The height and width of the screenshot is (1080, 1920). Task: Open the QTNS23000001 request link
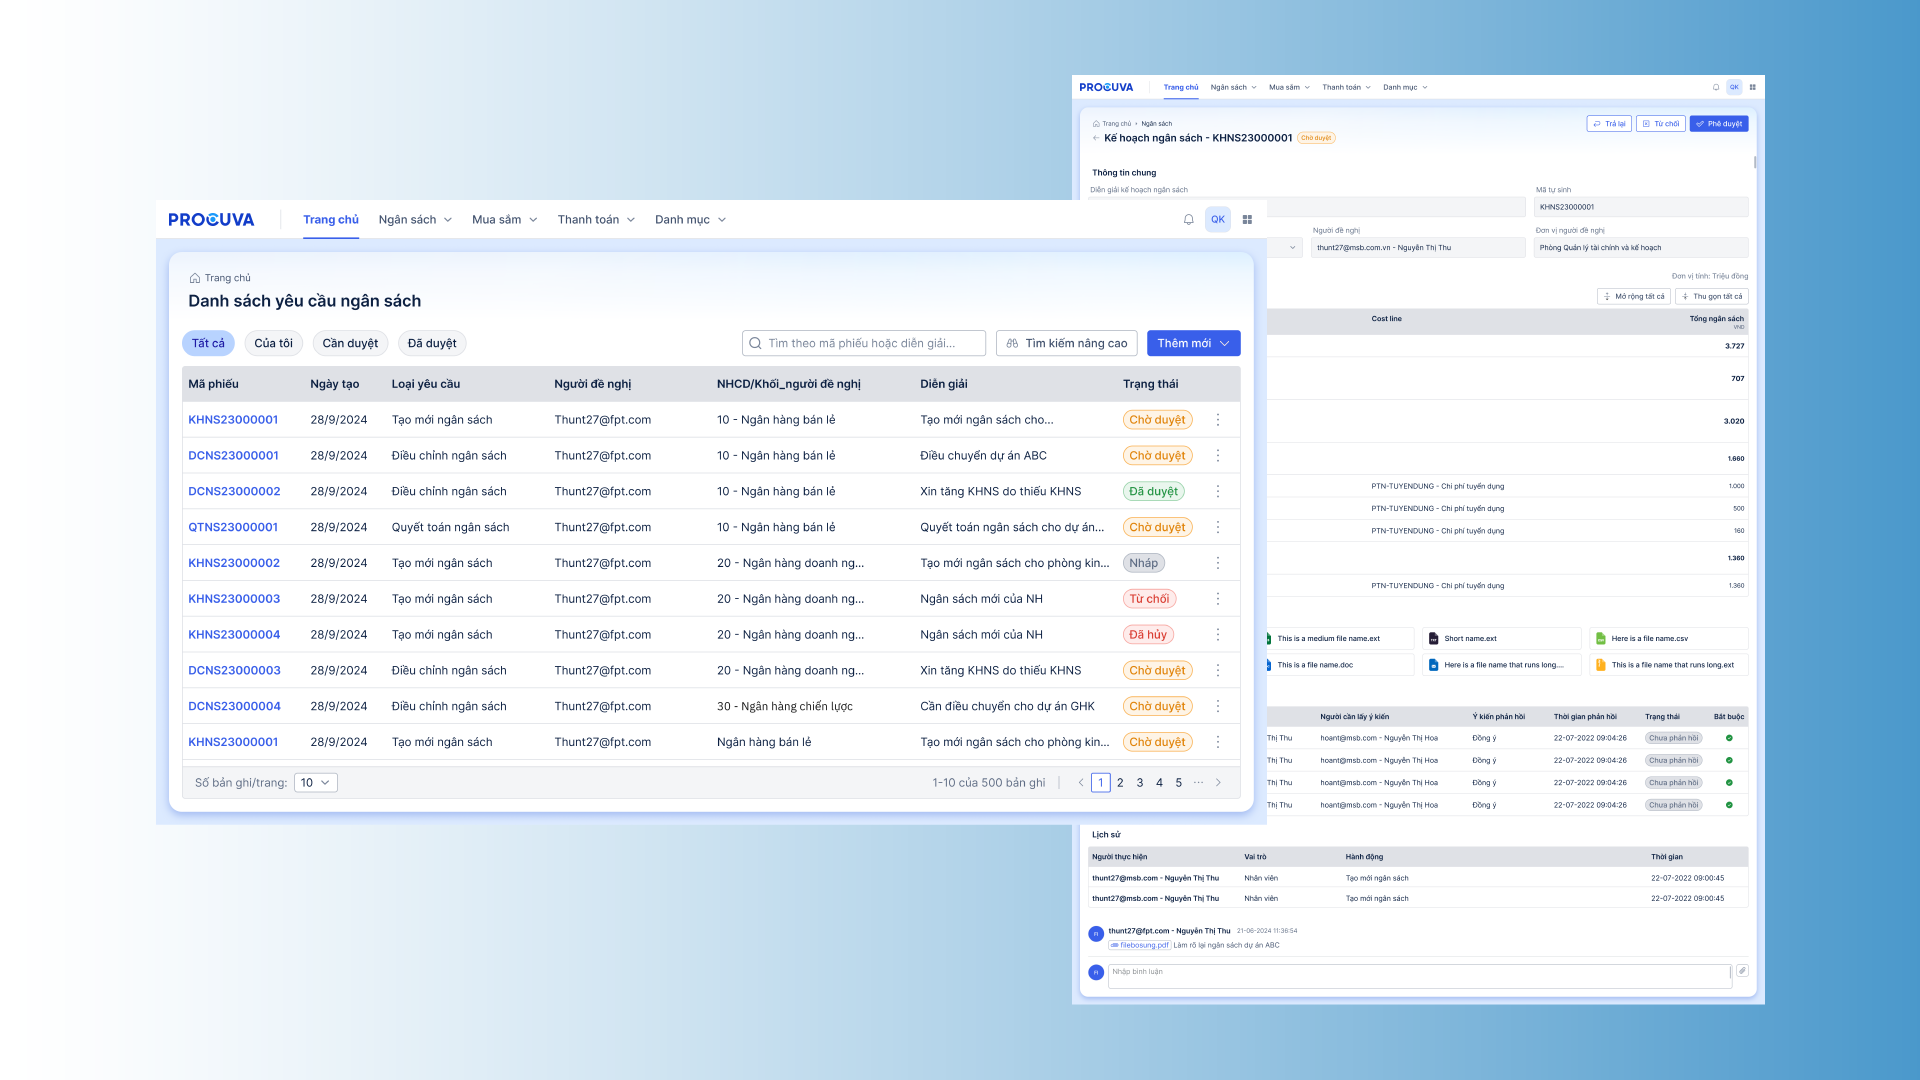pyautogui.click(x=233, y=528)
